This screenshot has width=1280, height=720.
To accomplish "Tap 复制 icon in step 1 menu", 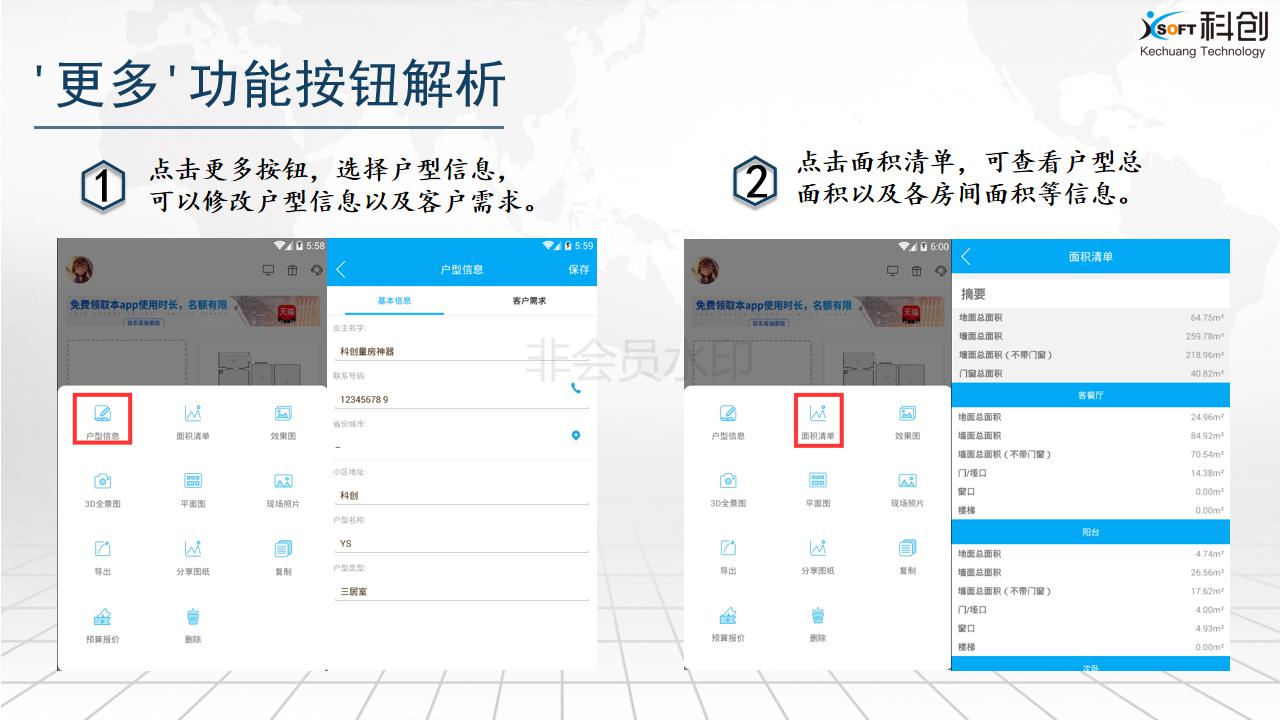I will point(283,548).
